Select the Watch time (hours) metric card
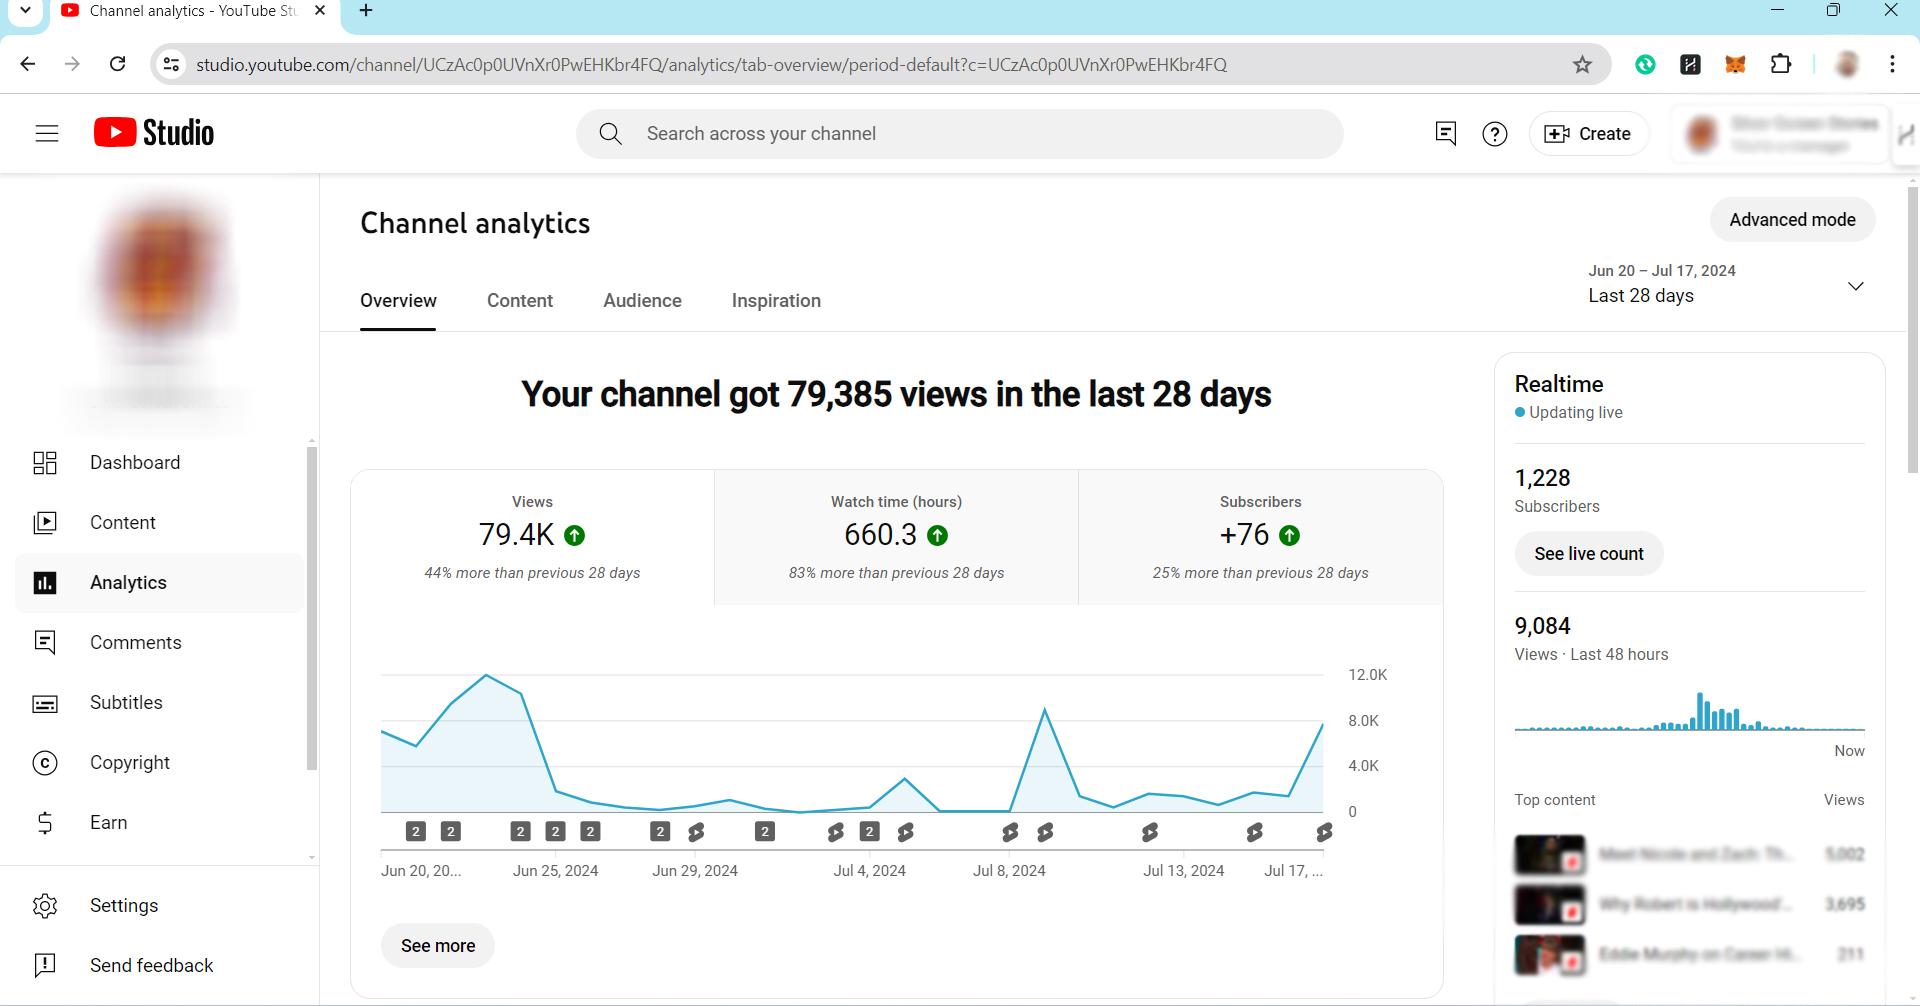 [x=896, y=537]
